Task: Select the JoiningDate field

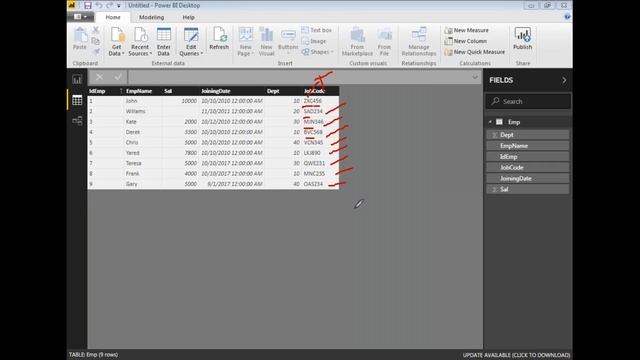Action: click(x=527, y=178)
